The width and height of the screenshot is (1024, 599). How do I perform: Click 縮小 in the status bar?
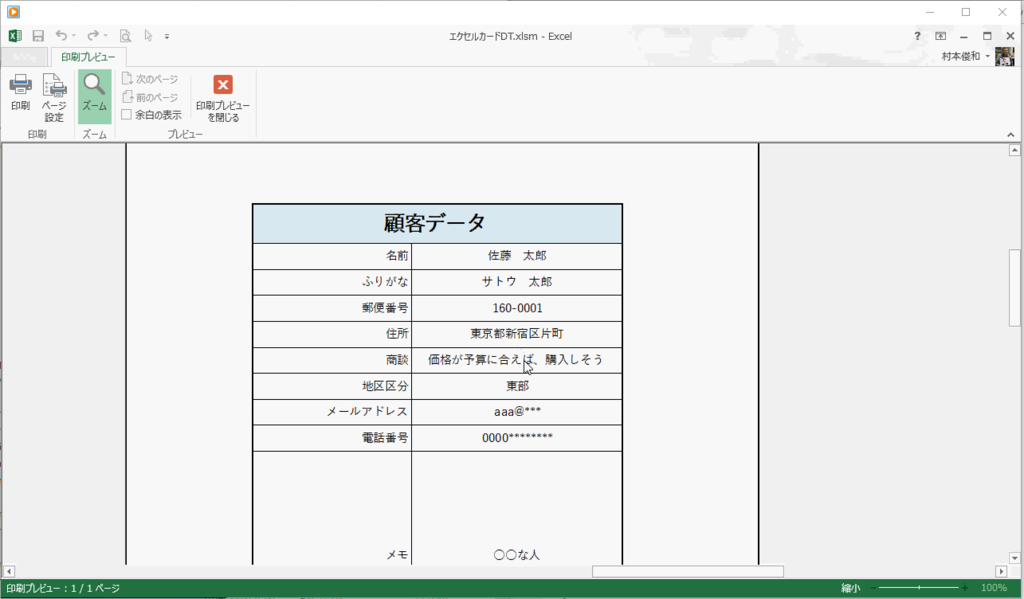(850, 588)
